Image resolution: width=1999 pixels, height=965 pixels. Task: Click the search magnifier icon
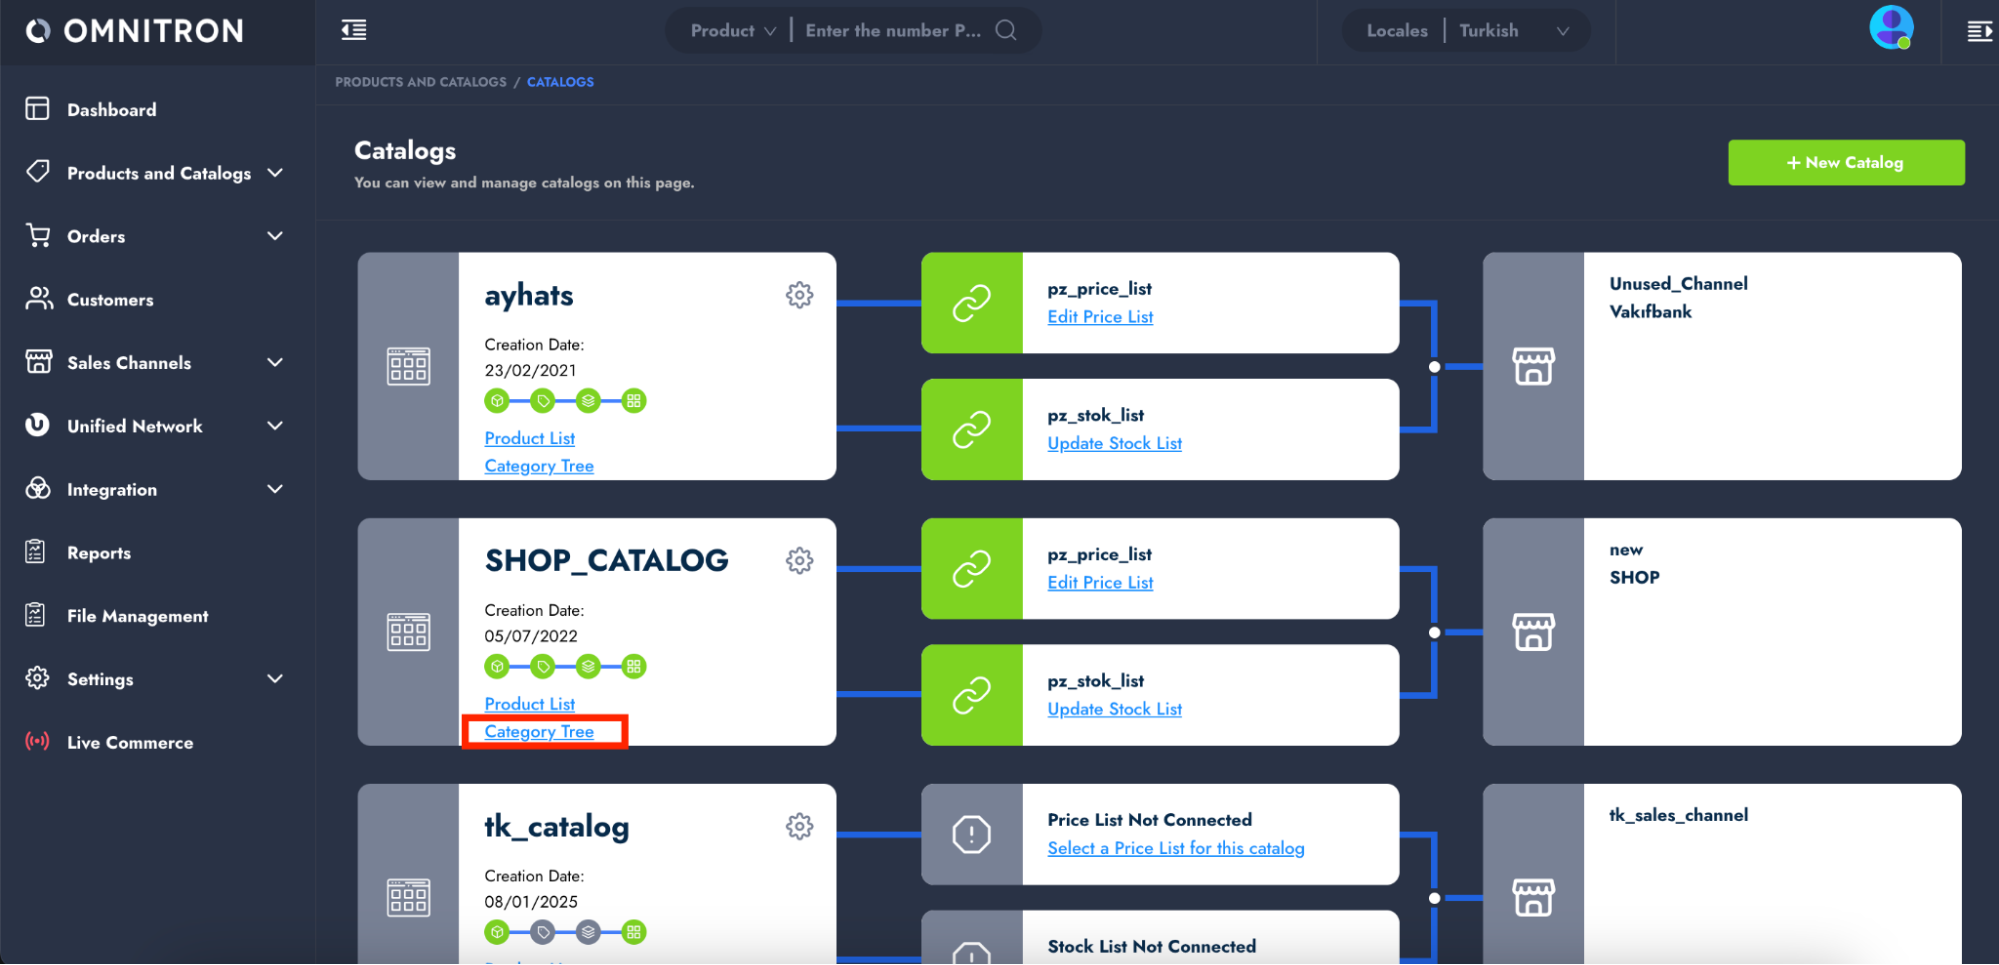[x=1006, y=31]
